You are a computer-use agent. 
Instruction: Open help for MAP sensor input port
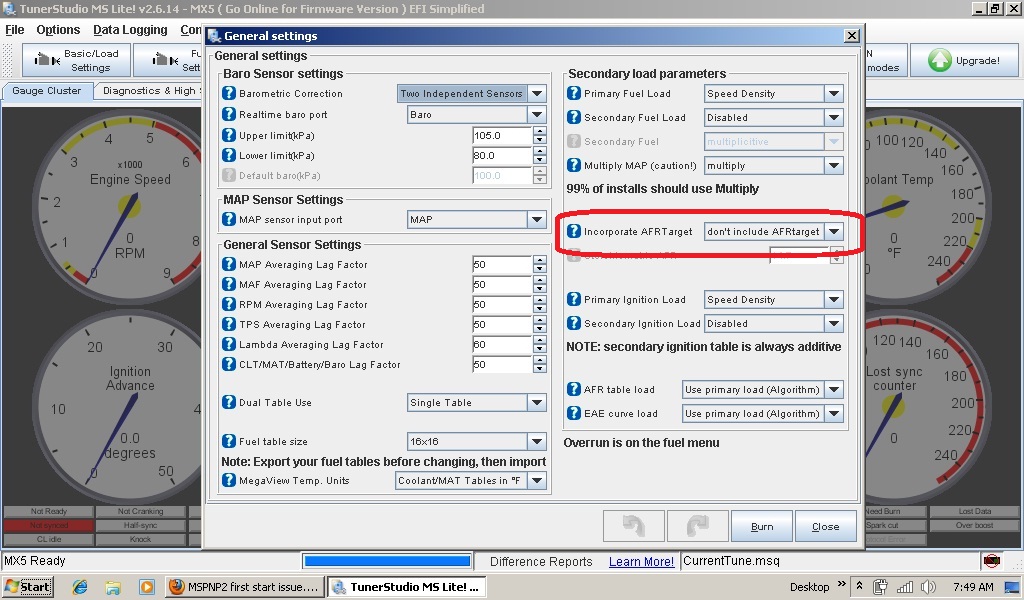tap(229, 219)
